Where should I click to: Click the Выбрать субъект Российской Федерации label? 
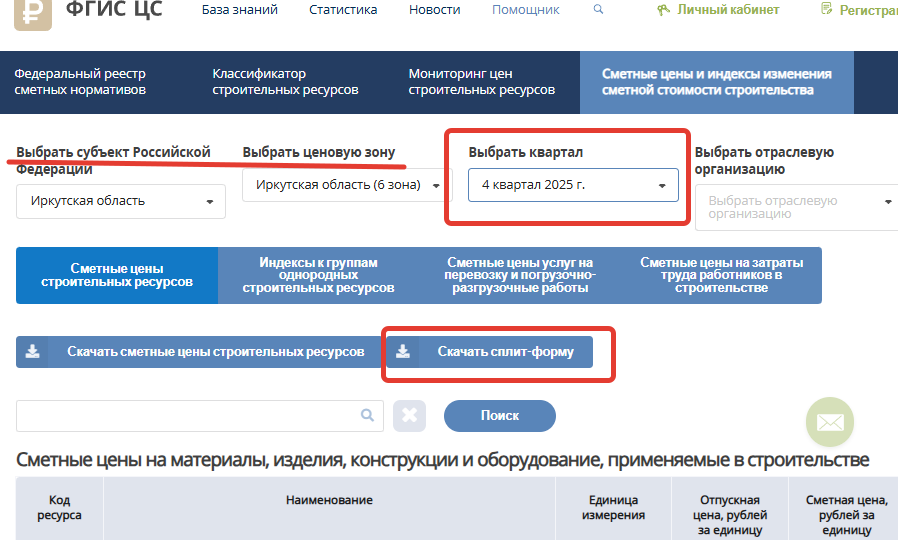tap(113, 160)
